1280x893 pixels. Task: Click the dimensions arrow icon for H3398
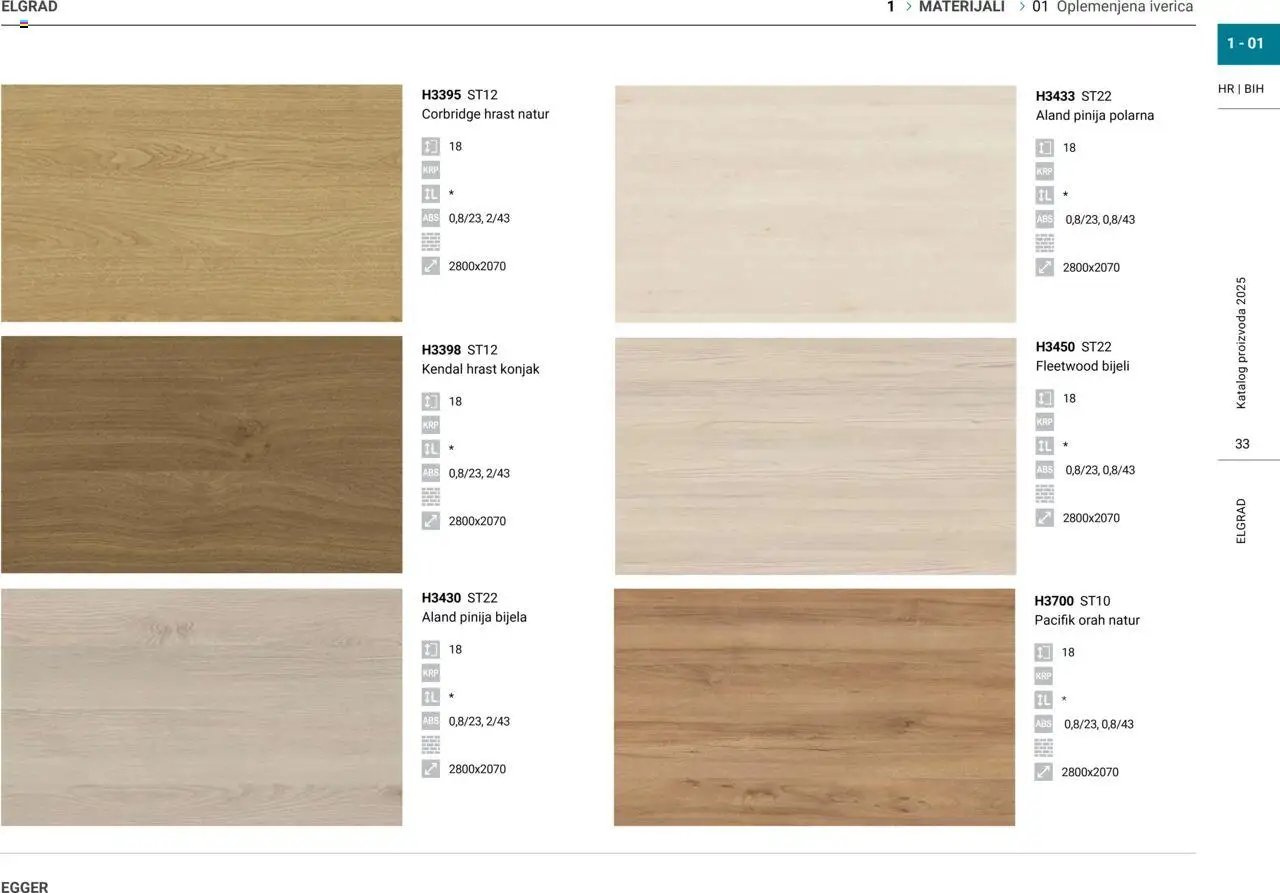431,521
